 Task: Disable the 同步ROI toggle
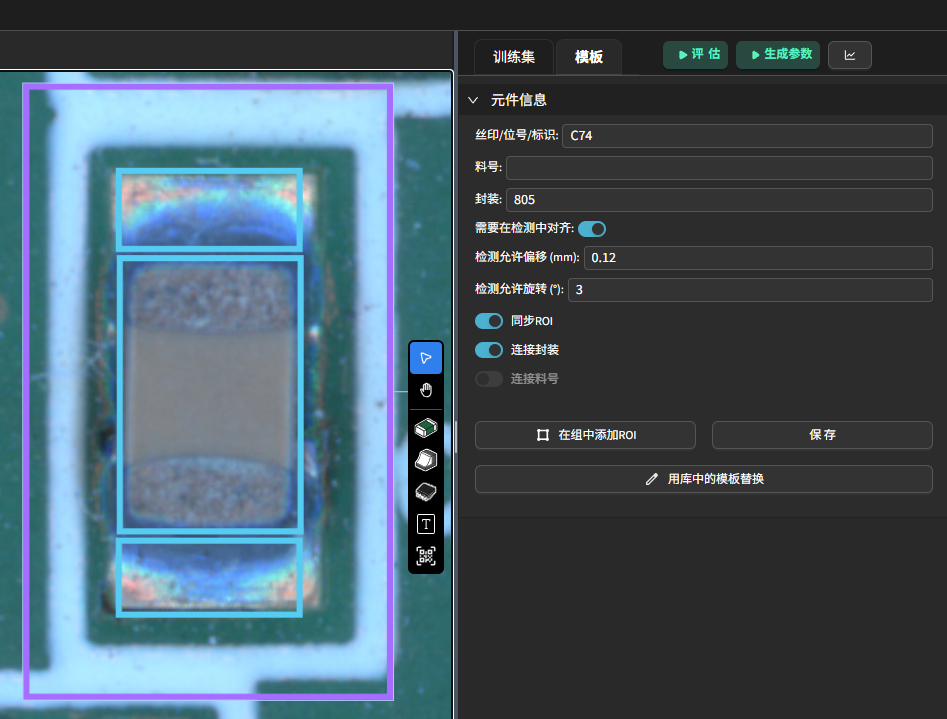pyautogui.click(x=489, y=321)
